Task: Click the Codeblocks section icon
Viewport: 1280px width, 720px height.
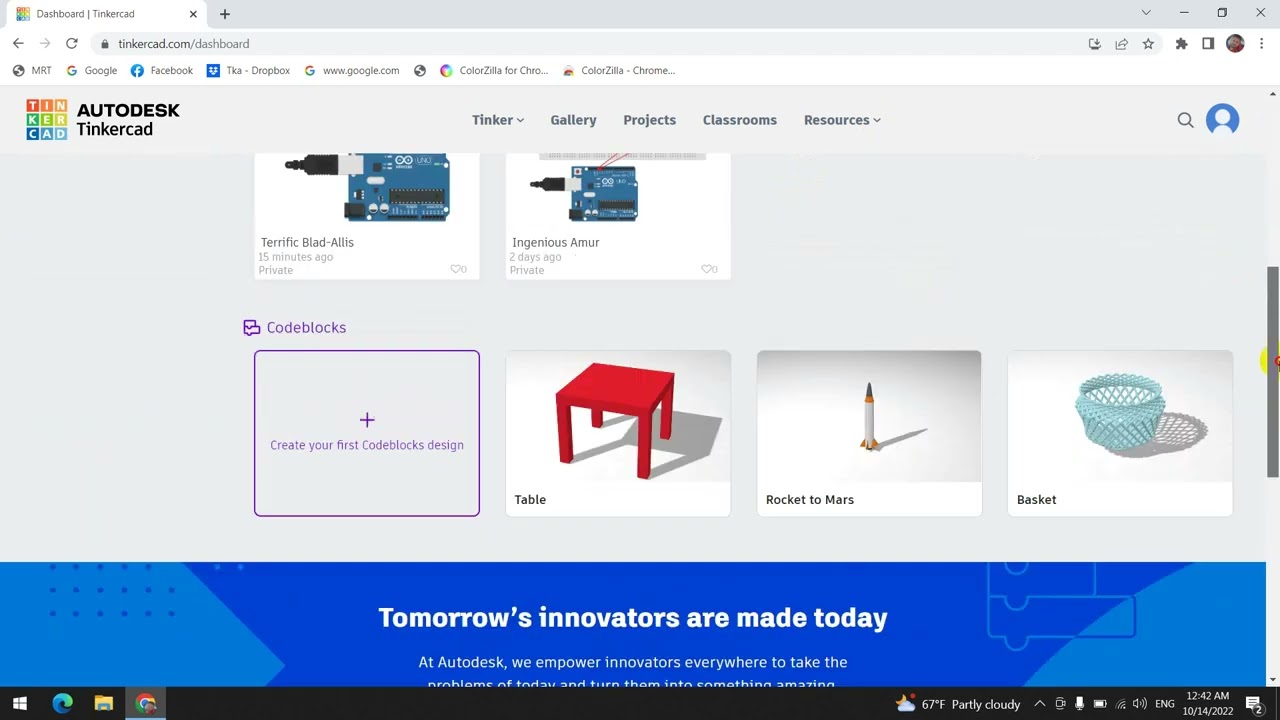Action: pyautogui.click(x=251, y=327)
